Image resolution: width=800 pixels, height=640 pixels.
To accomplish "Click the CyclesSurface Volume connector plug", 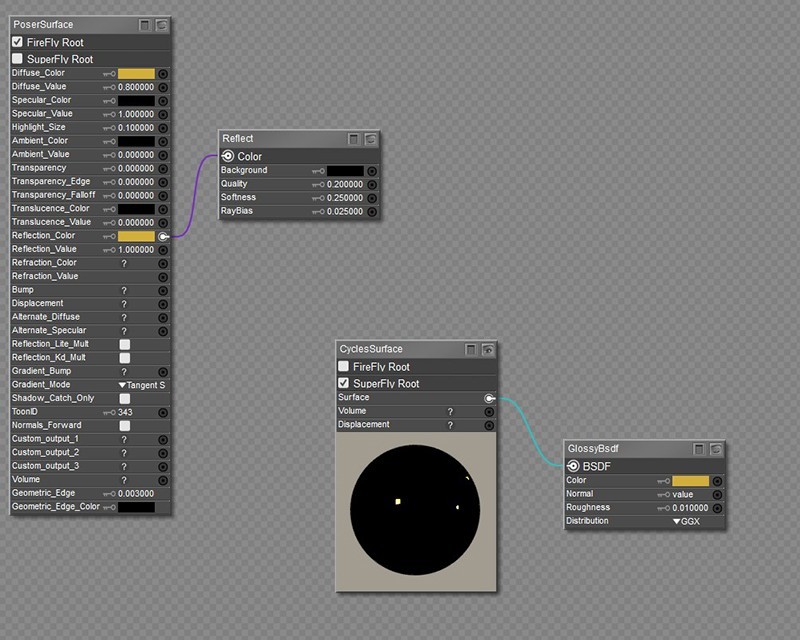I will click(489, 411).
